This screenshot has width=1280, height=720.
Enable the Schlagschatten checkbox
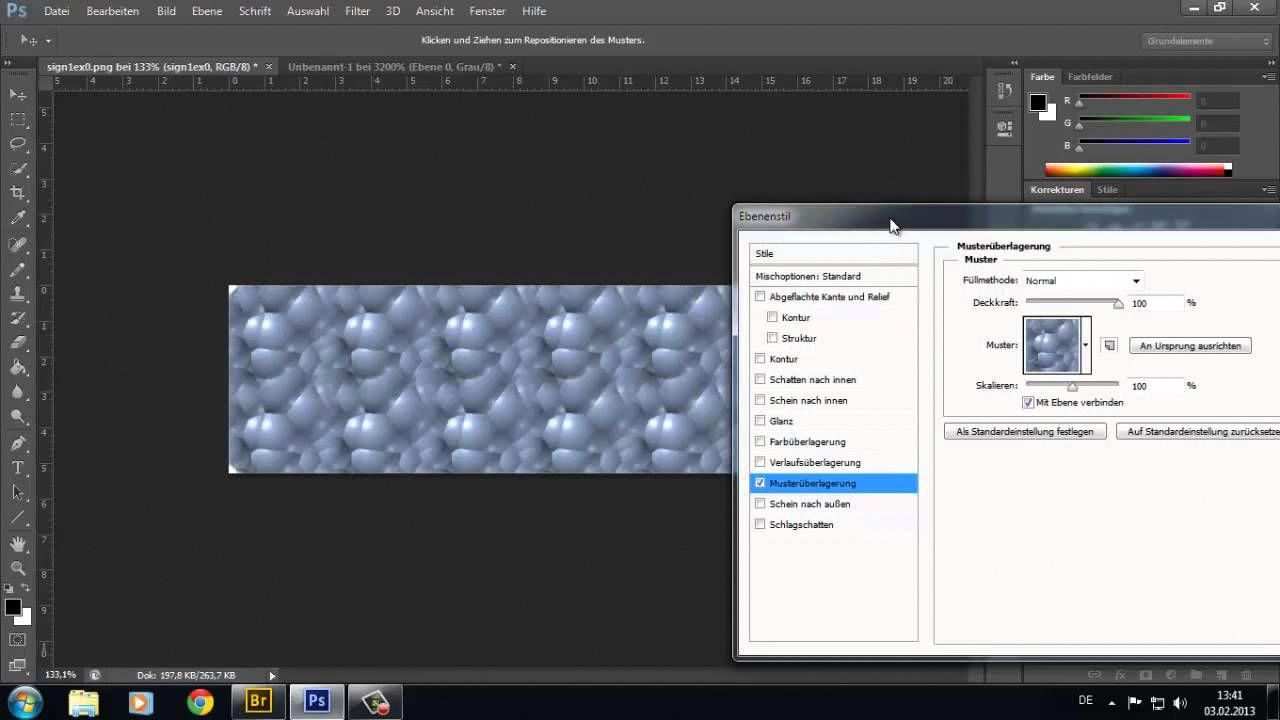pos(760,524)
